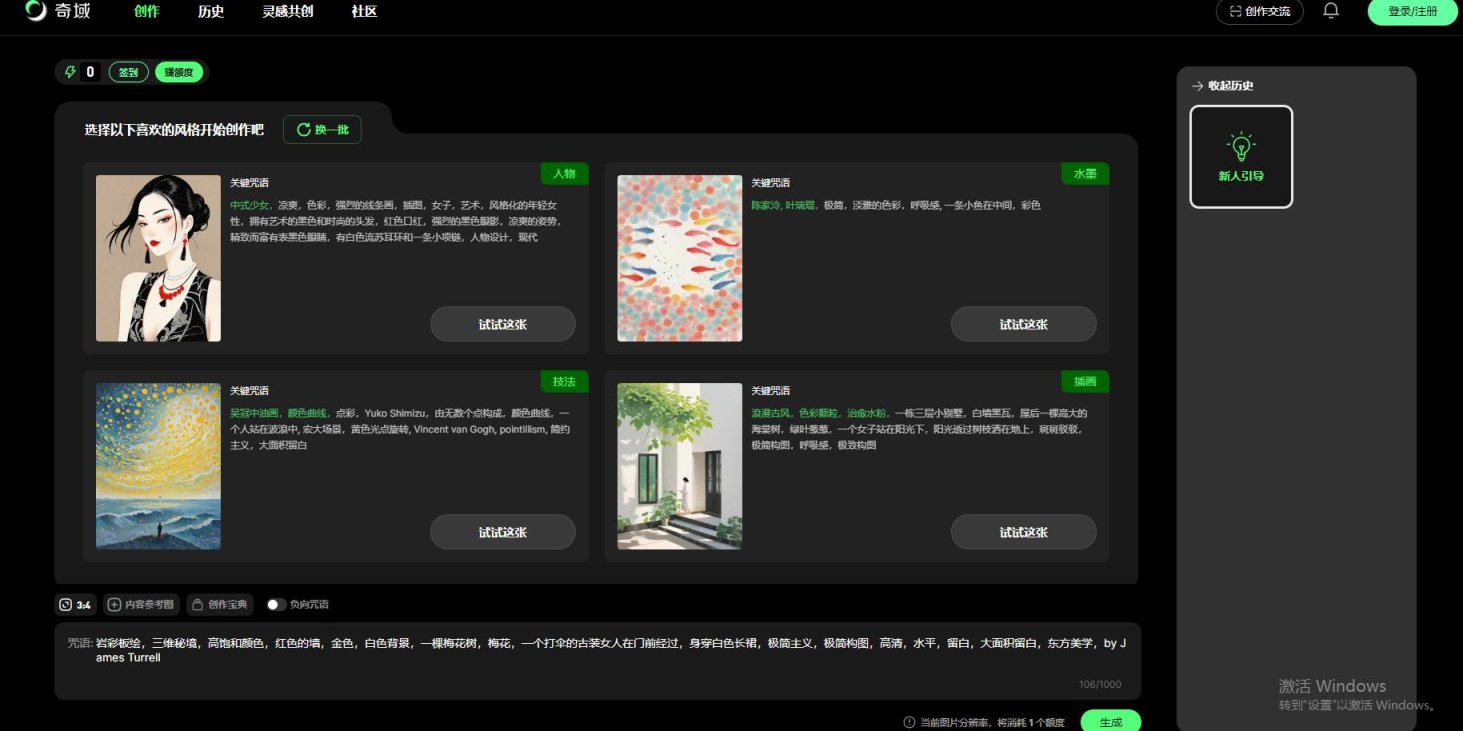
Task: Click the 人物 category tag
Action: point(565,173)
